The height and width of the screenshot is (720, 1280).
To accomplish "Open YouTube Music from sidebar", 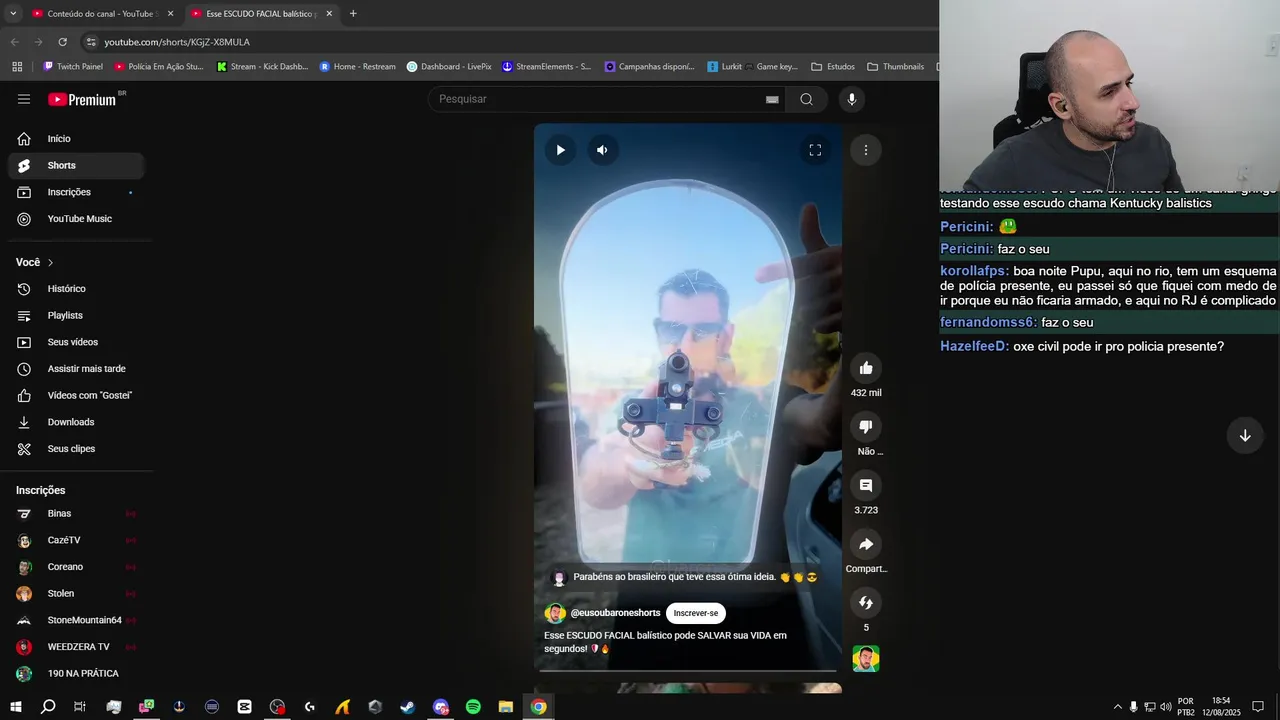I will coord(76,219).
